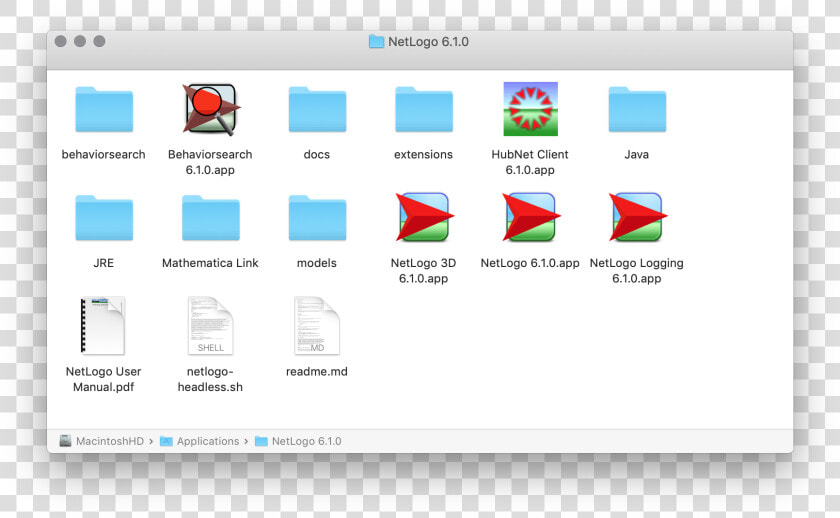Click the MacintoshHD drive icon in path bar
Viewport: 840px width, 518px height.
[65, 441]
